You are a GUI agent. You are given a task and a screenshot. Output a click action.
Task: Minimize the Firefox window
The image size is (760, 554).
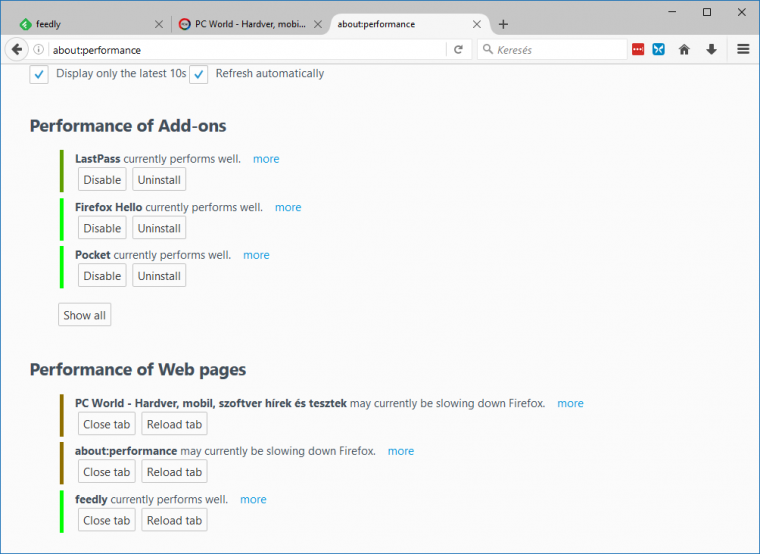click(672, 12)
